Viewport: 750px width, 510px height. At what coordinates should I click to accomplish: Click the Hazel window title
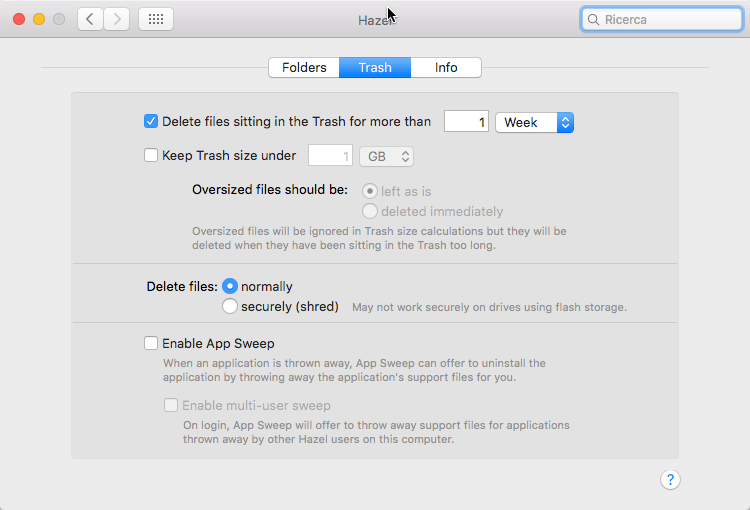click(375, 20)
